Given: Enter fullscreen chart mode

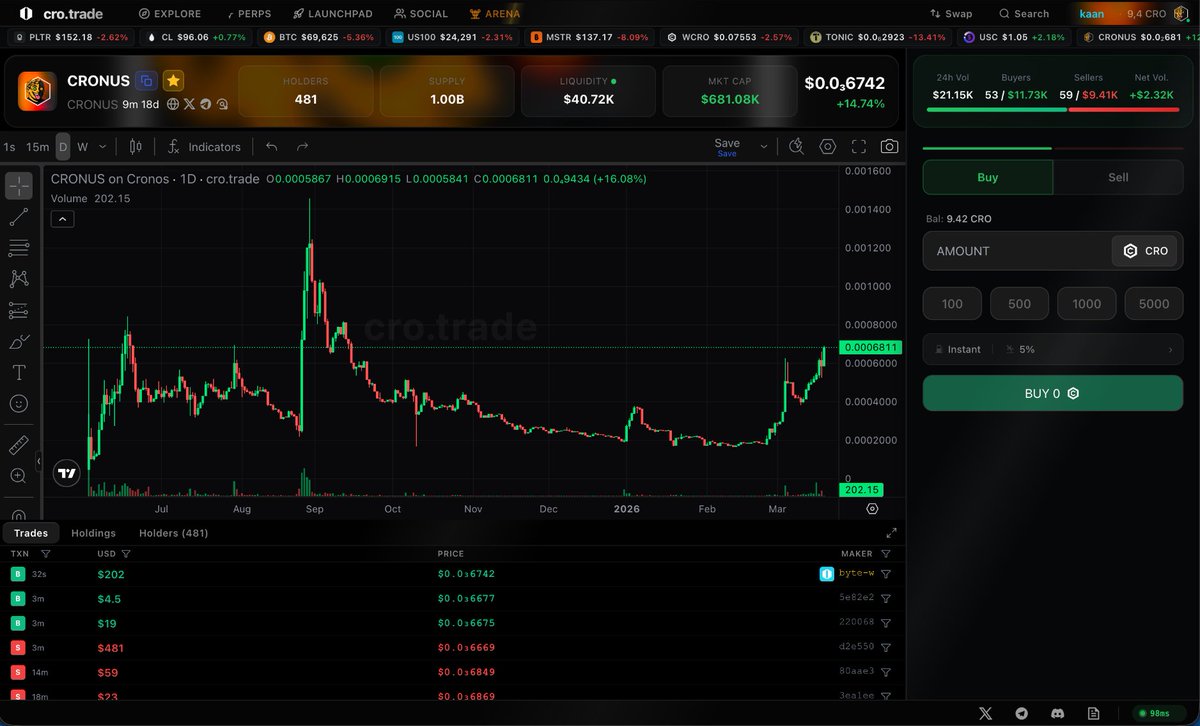Looking at the screenshot, I should coord(859,146).
